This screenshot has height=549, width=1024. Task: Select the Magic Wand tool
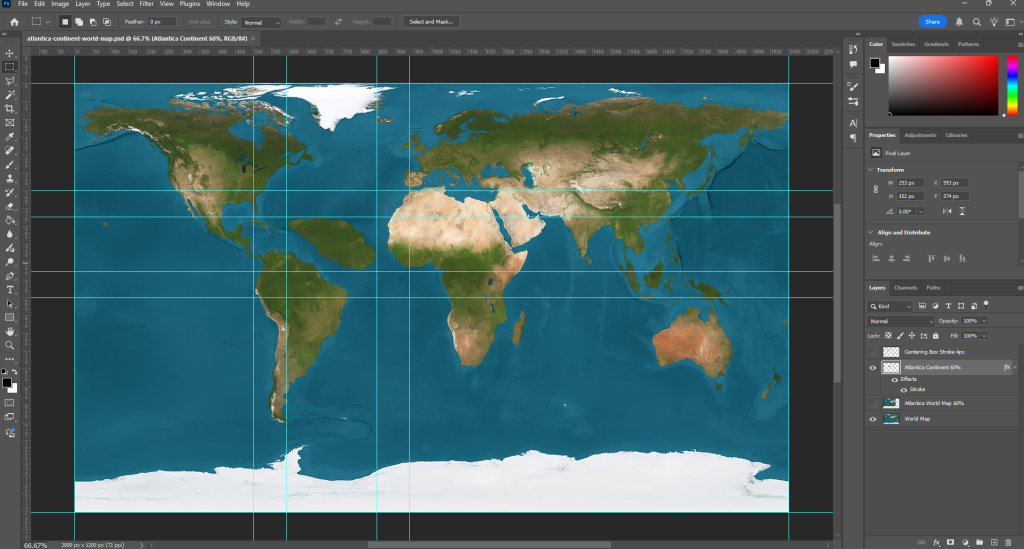coord(9,95)
